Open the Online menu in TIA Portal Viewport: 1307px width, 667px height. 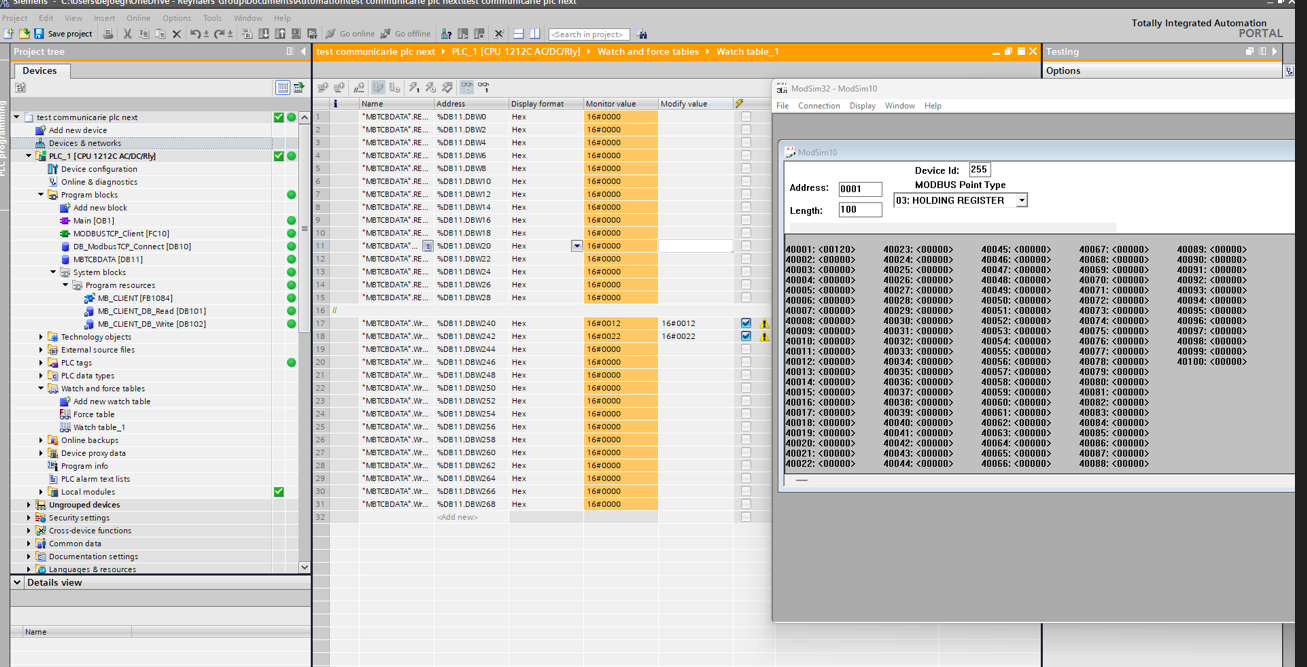[138, 18]
